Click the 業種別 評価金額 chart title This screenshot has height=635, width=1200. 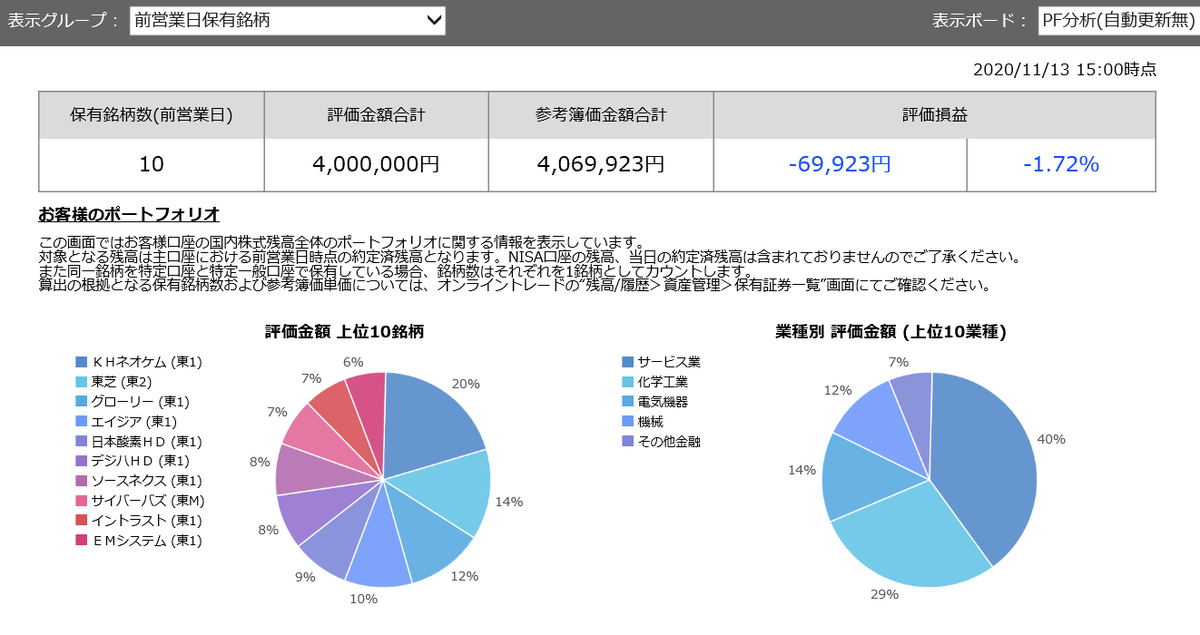pyautogui.click(x=891, y=331)
